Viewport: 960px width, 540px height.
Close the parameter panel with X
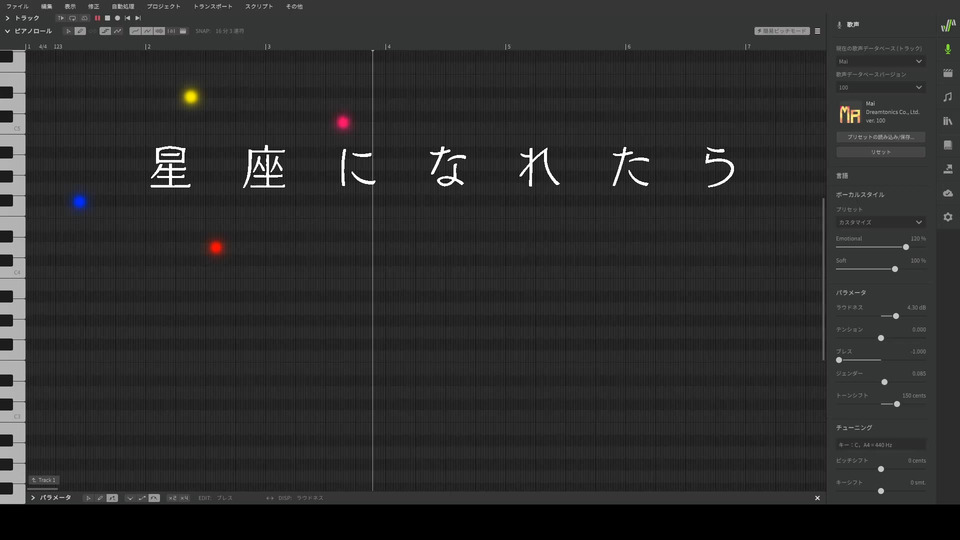pos(817,498)
